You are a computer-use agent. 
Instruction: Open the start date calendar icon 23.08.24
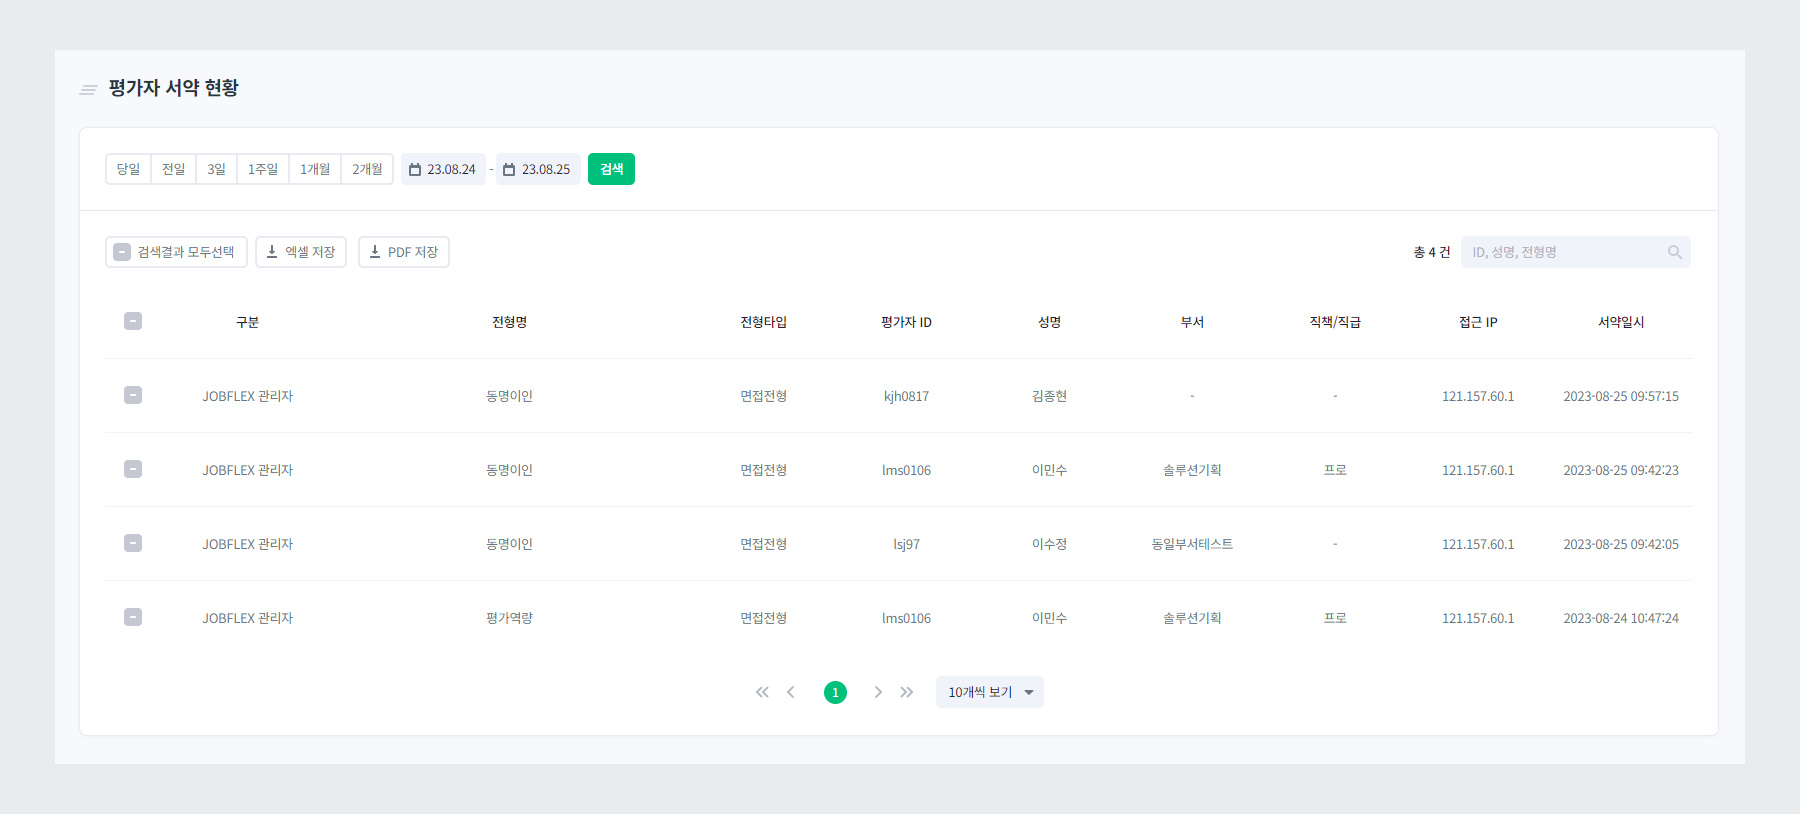pyautogui.click(x=415, y=170)
